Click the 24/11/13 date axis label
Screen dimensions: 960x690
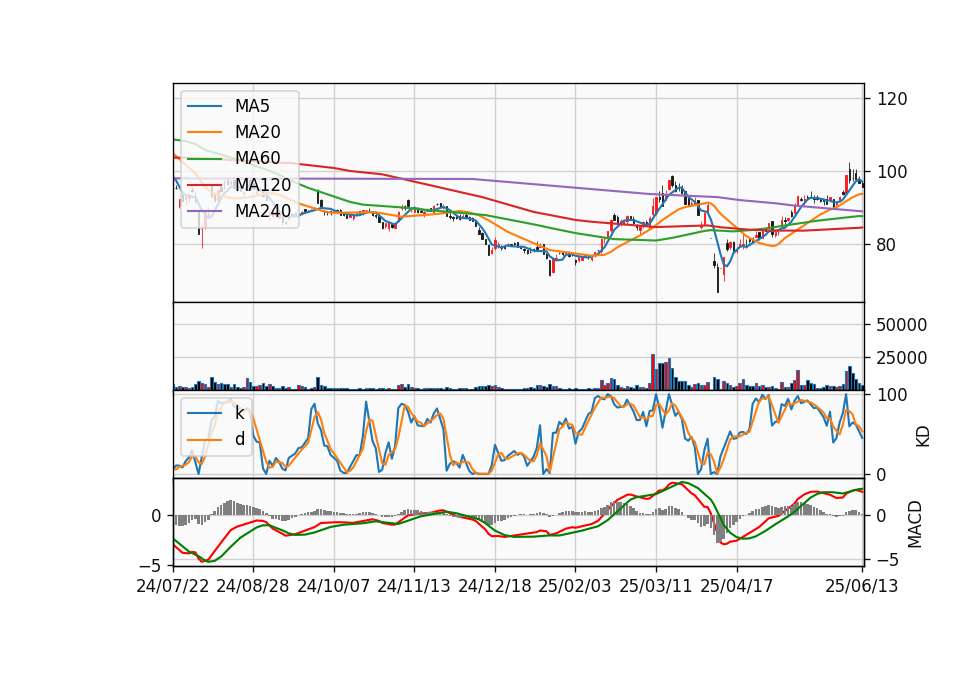[x=414, y=586]
